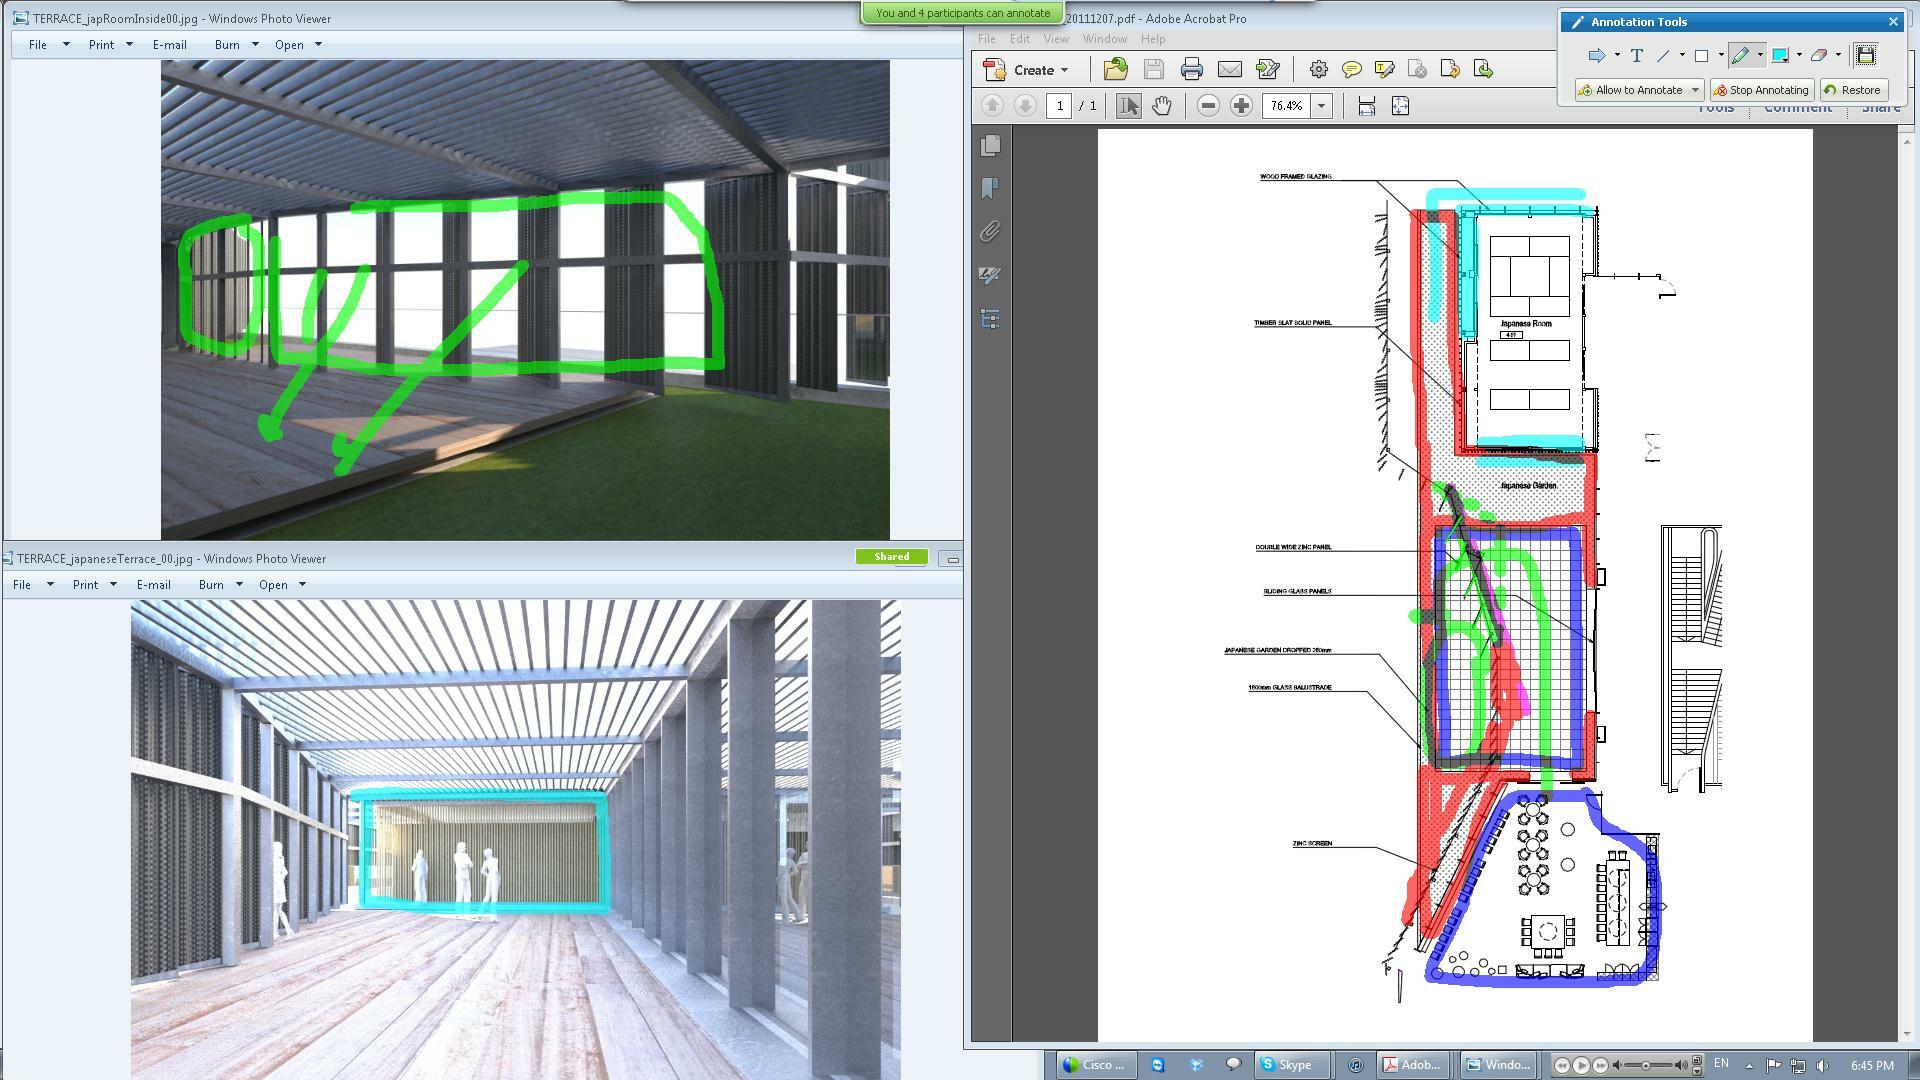Go to next page in Acrobat
Viewport: 1920px width, 1080px height.
1025,106
